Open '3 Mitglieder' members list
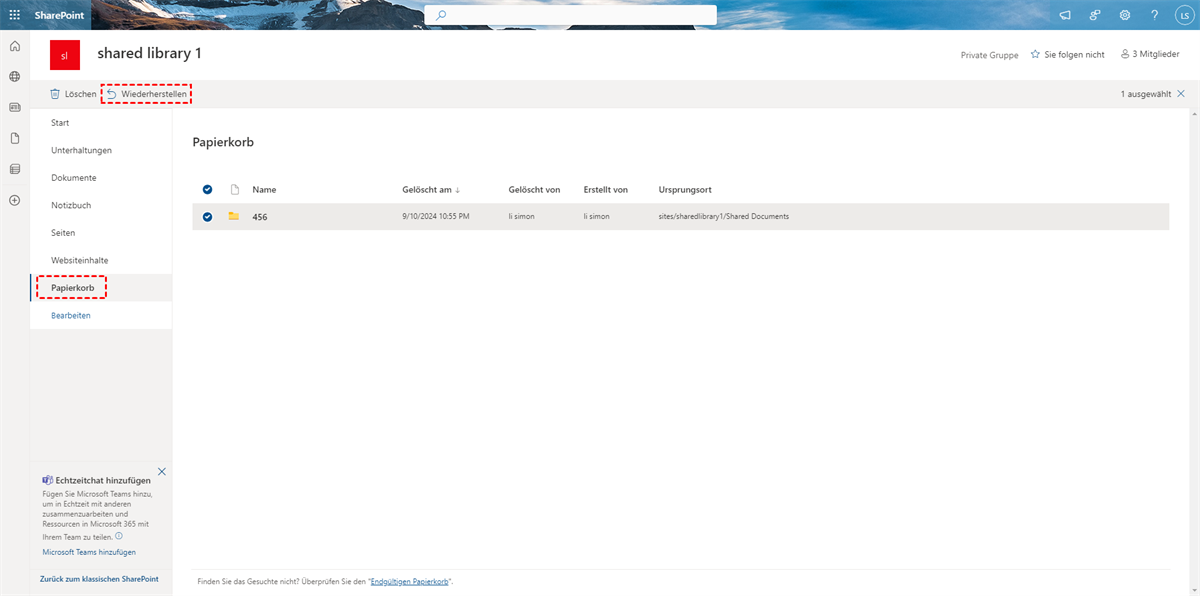 click(x=1149, y=55)
